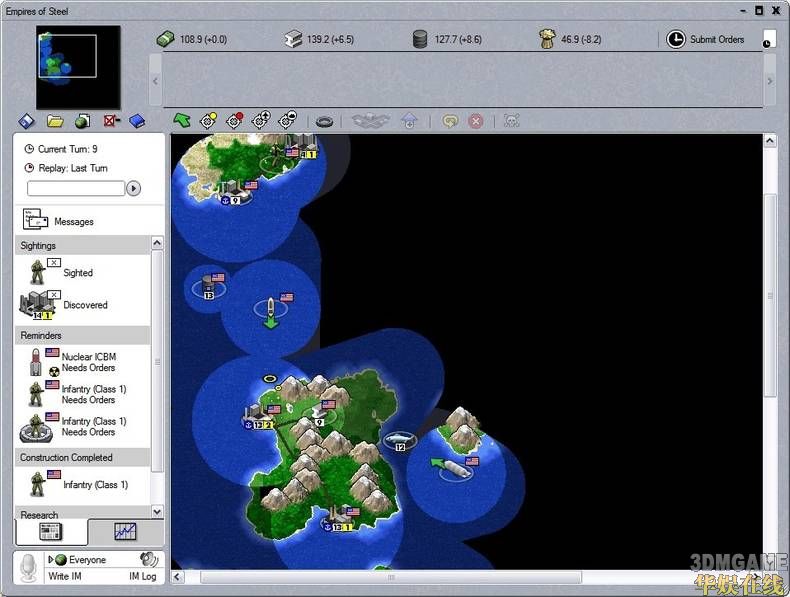The height and width of the screenshot is (597, 790).
Task: Click the globe world icon in toolbar
Action: point(83,121)
